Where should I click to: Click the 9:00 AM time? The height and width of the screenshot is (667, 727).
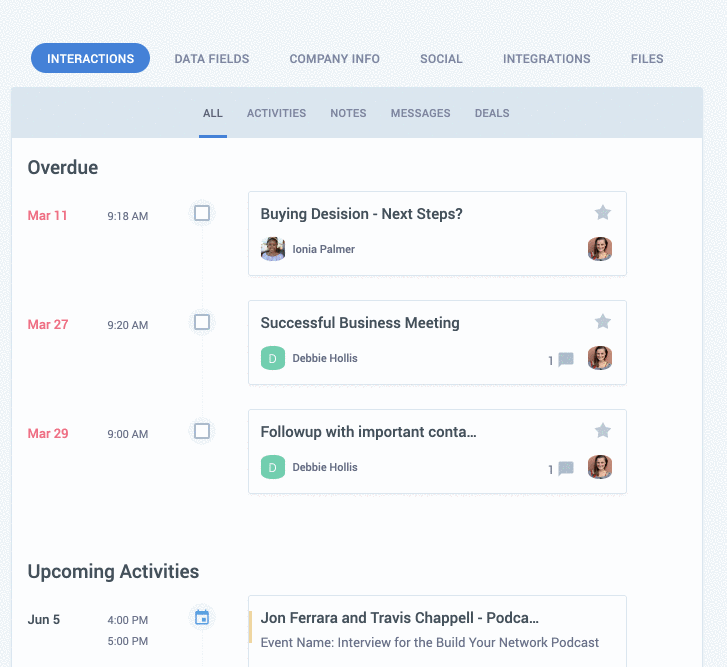128,434
